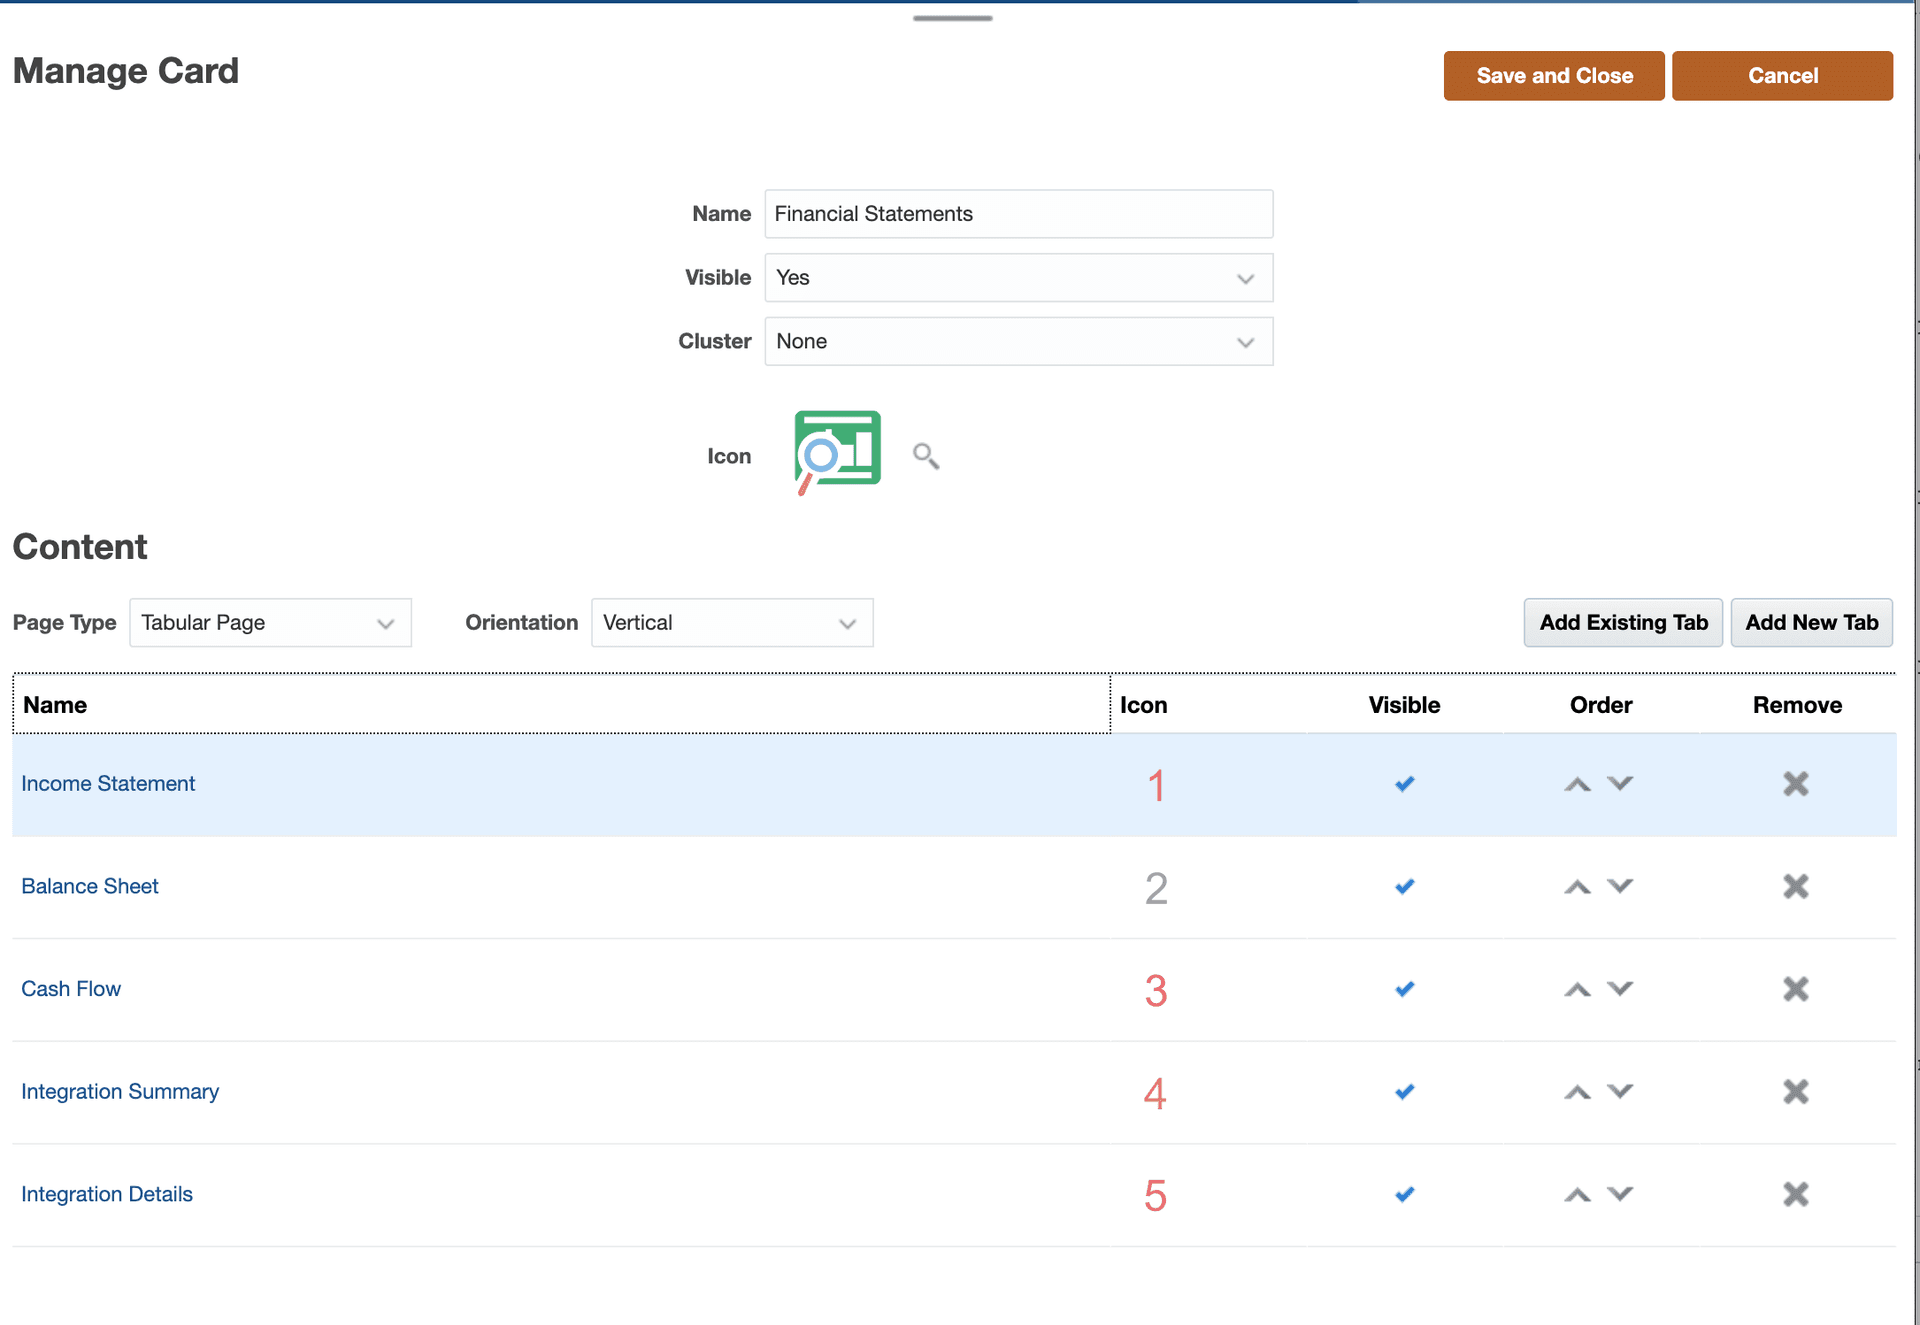The height and width of the screenshot is (1325, 1920).
Task: Open the Visible dropdown set to Yes
Action: click(x=1018, y=278)
